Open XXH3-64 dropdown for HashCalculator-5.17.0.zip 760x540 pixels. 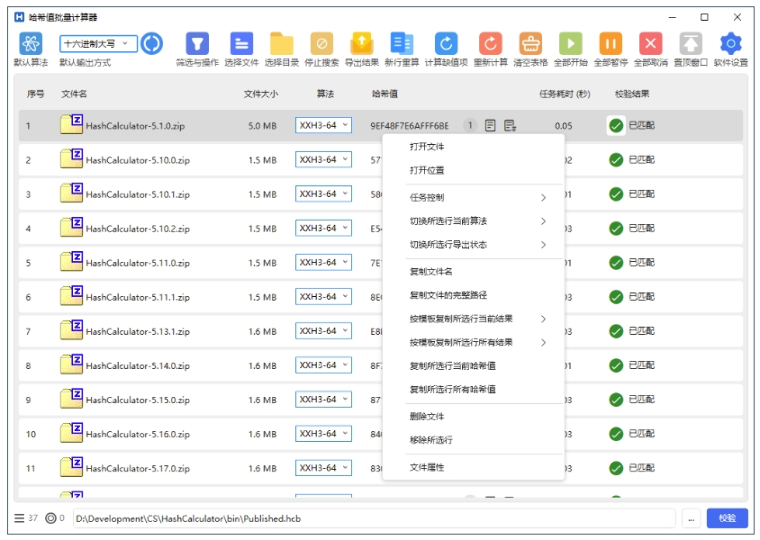[x=323, y=468]
